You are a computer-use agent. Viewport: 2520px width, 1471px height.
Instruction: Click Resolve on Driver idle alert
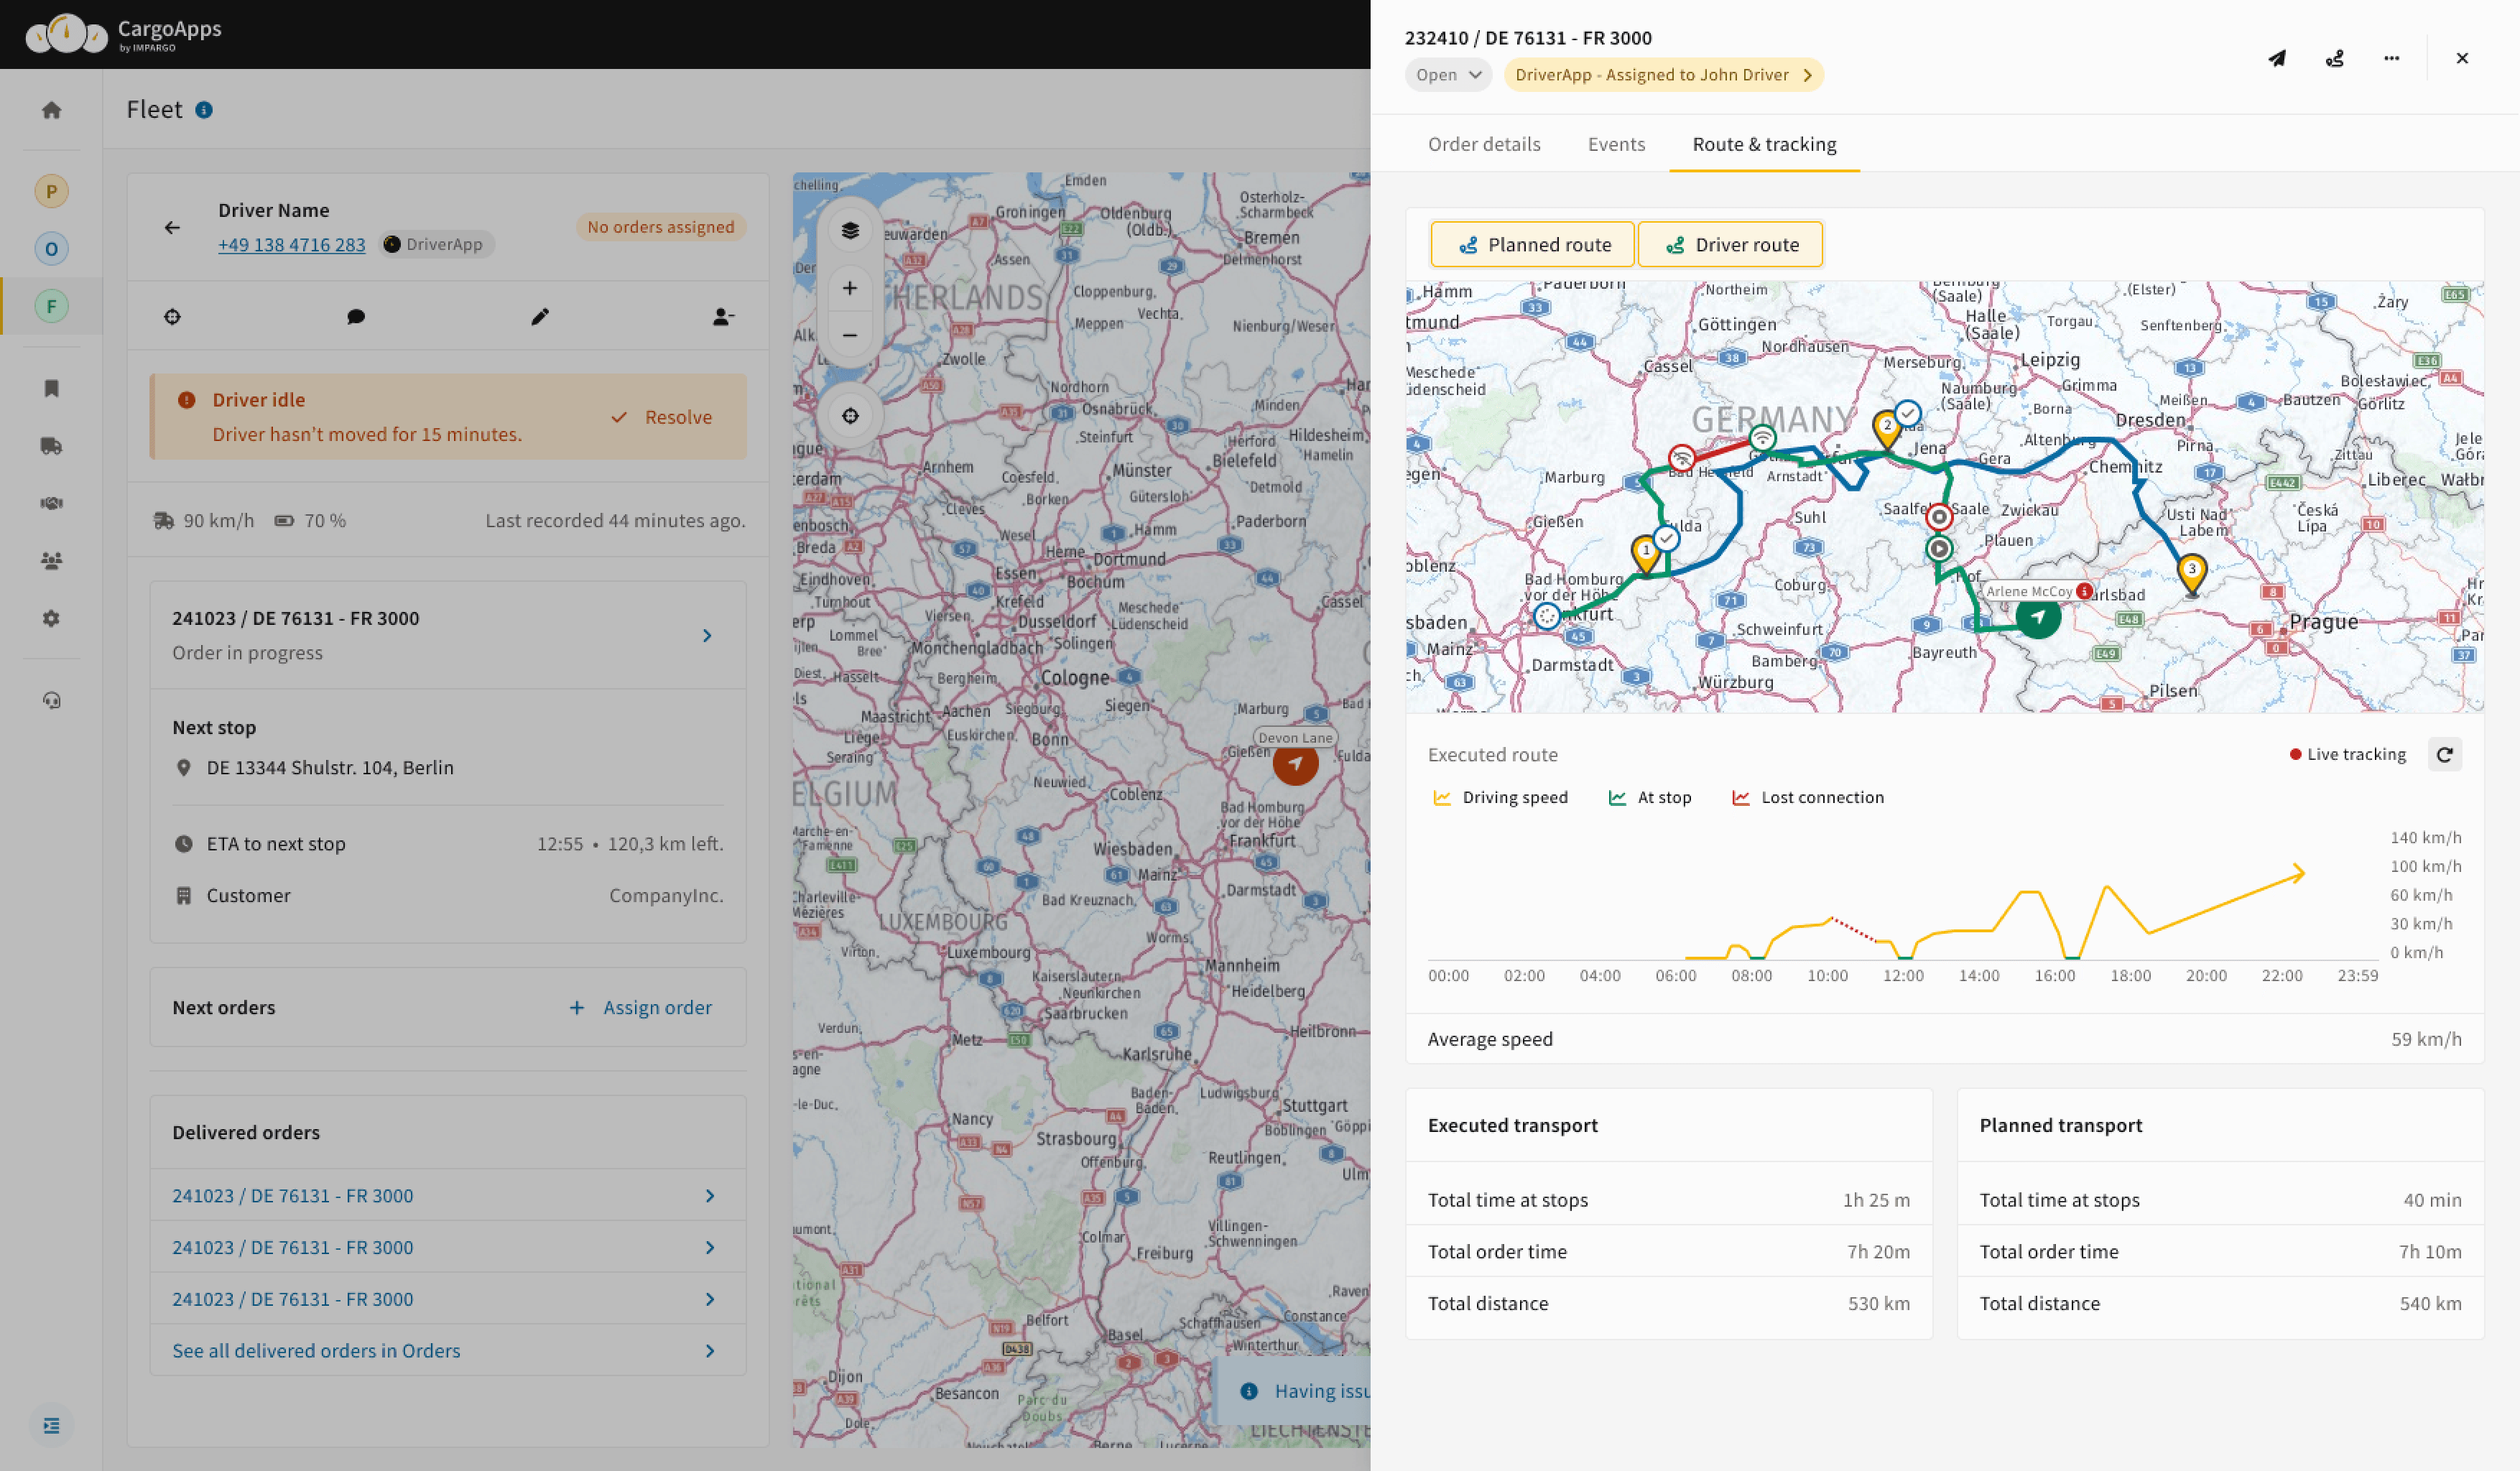[662, 417]
